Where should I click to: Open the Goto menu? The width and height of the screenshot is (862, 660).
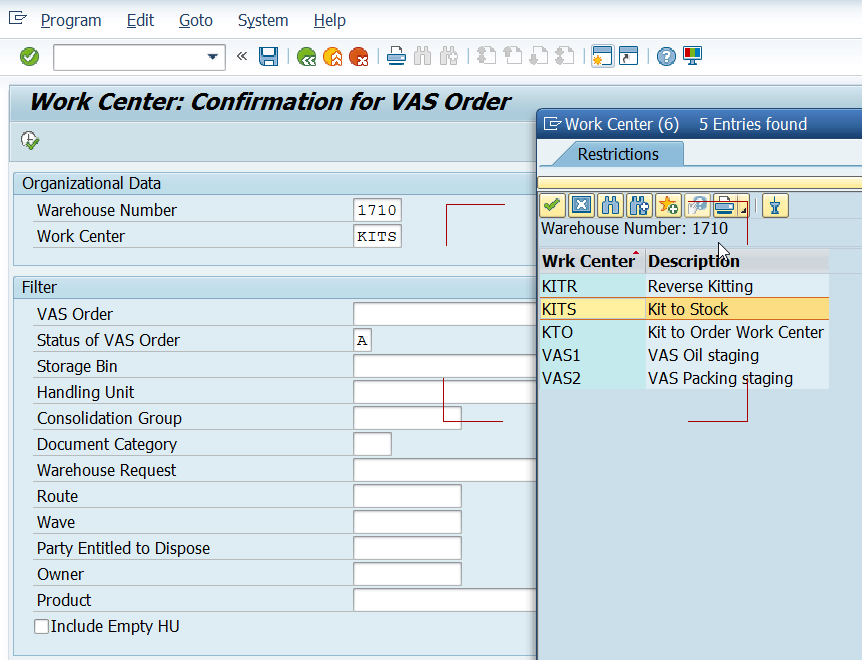coord(196,20)
